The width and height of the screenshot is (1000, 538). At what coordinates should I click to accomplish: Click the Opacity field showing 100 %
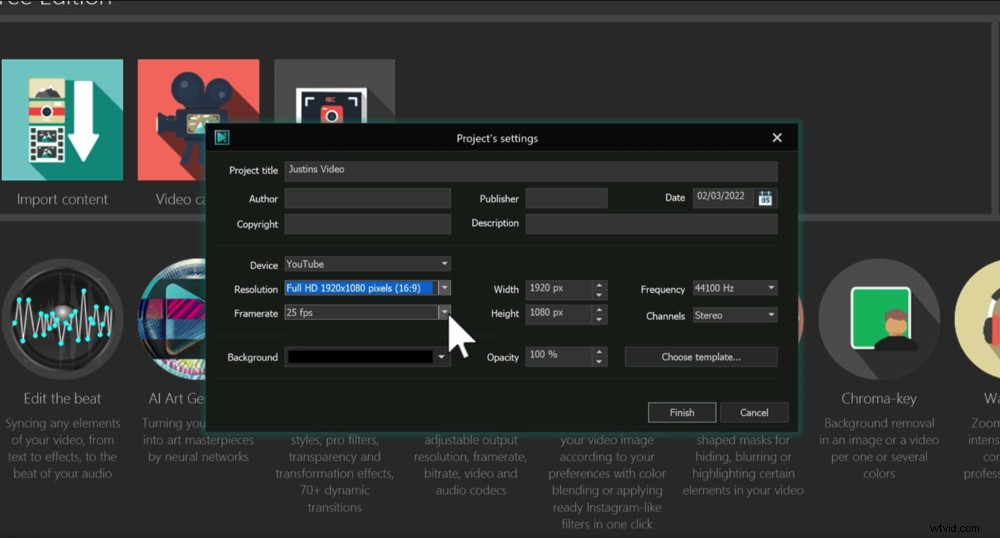(x=559, y=356)
